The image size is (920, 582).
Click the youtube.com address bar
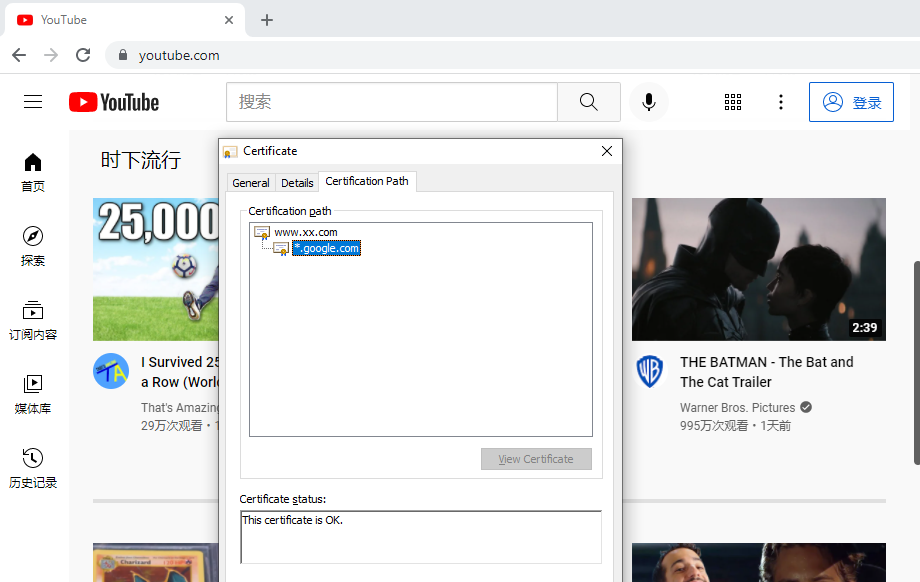510,55
